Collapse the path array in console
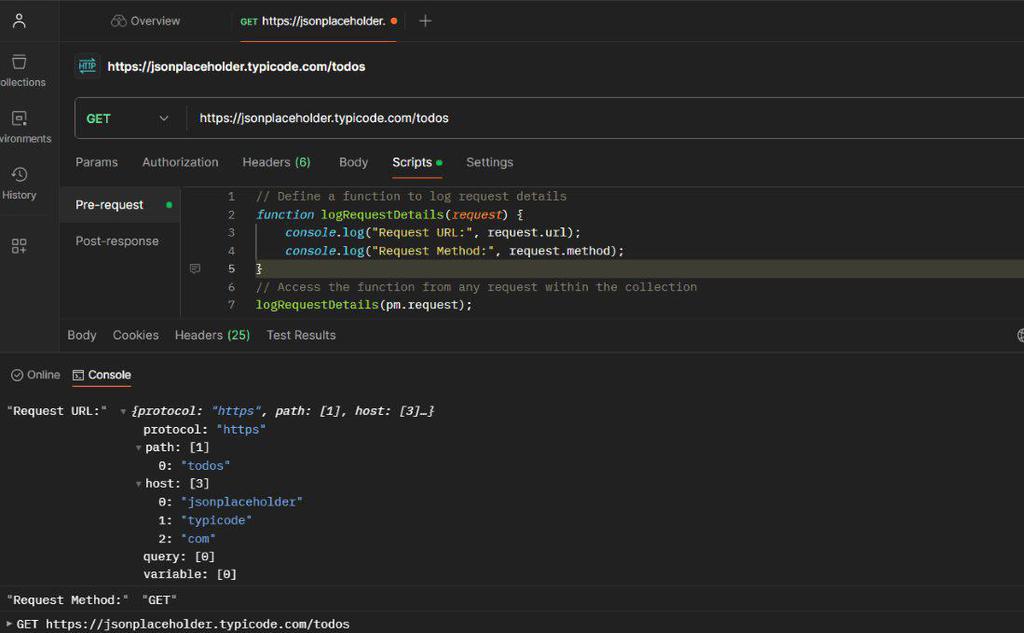 (138, 448)
